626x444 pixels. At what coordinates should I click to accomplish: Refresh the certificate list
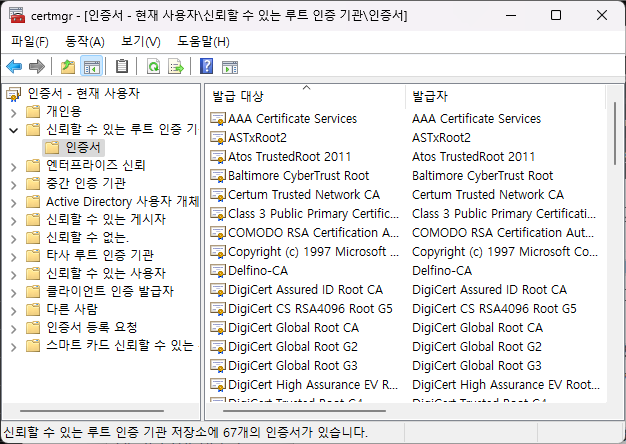click(153, 66)
